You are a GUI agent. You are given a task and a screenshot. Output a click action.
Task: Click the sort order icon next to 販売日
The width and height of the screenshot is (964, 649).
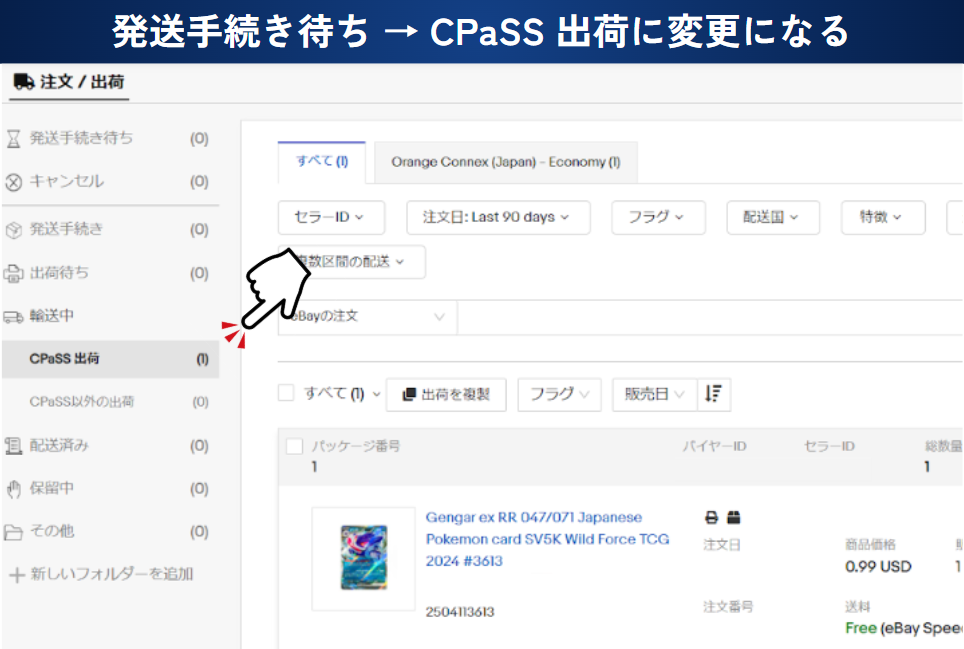point(713,394)
